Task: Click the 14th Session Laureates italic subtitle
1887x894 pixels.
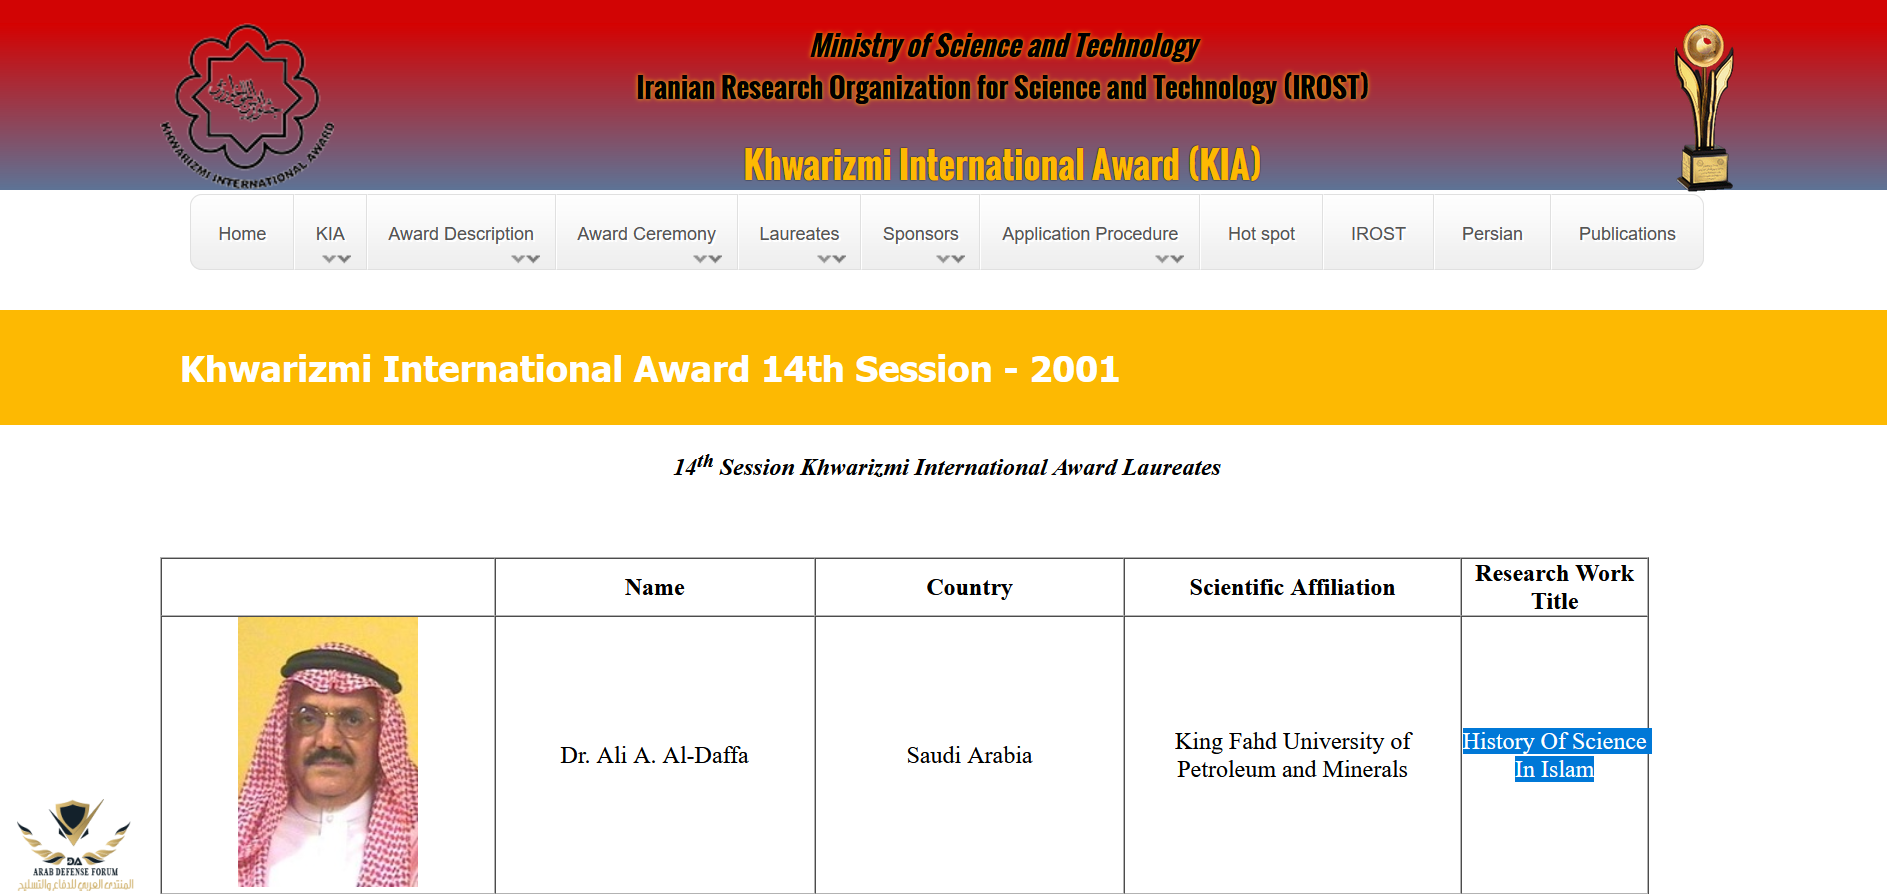Action: [947, 466]
